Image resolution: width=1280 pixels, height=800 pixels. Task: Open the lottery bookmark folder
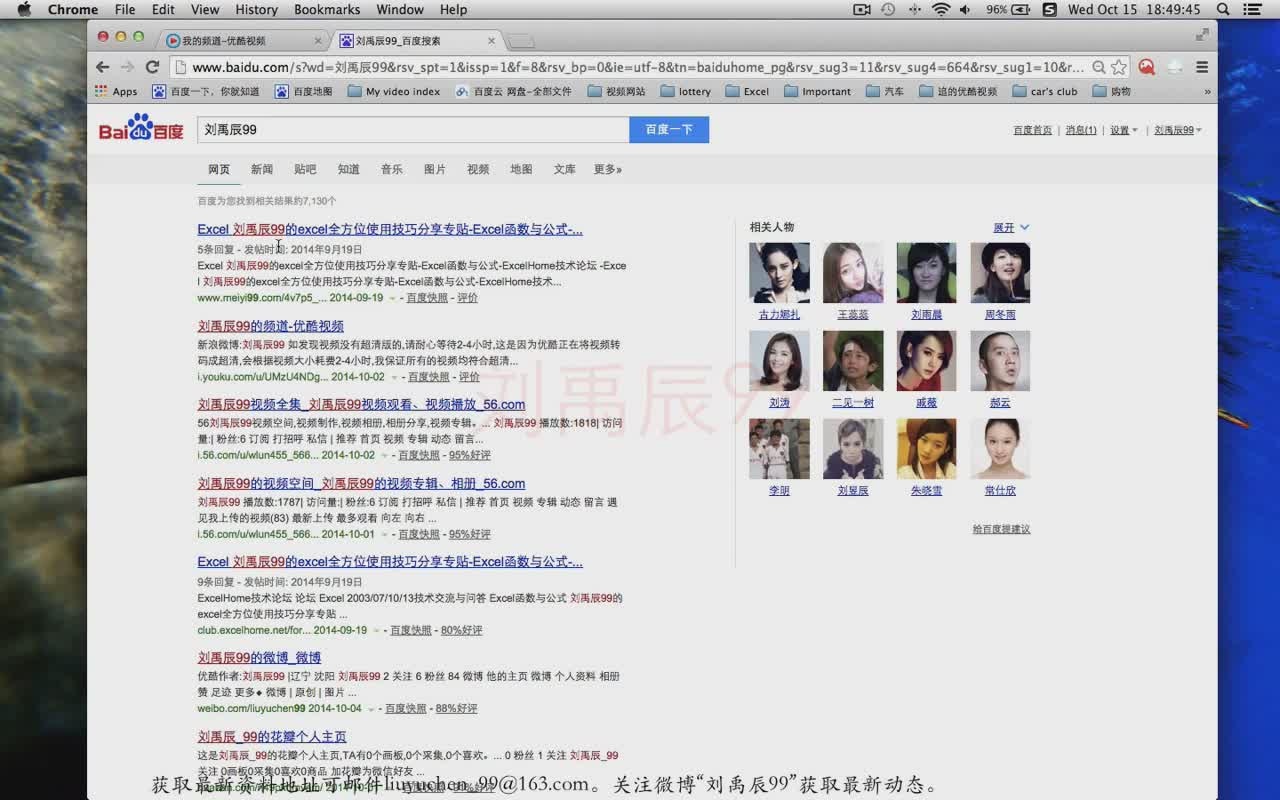point(686,91)
